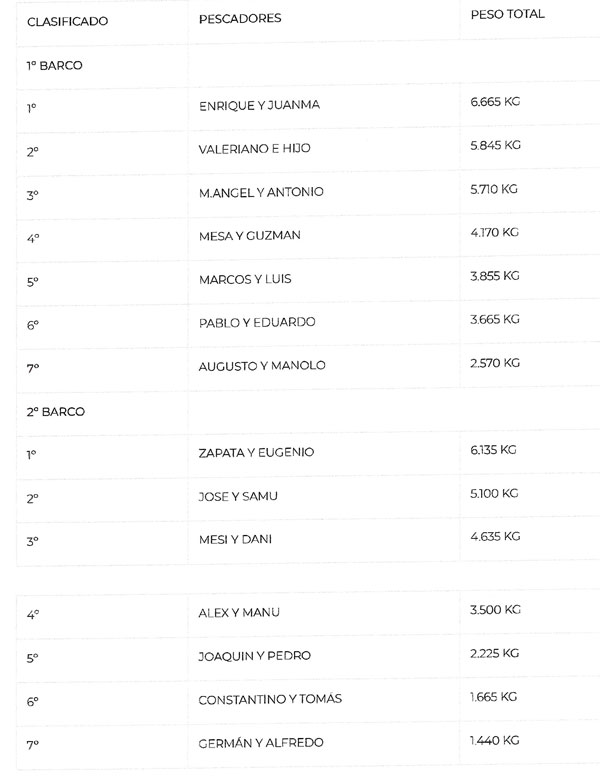Click the PESCADORES column header
Viewport: 600px width, 778px height.
240,19
